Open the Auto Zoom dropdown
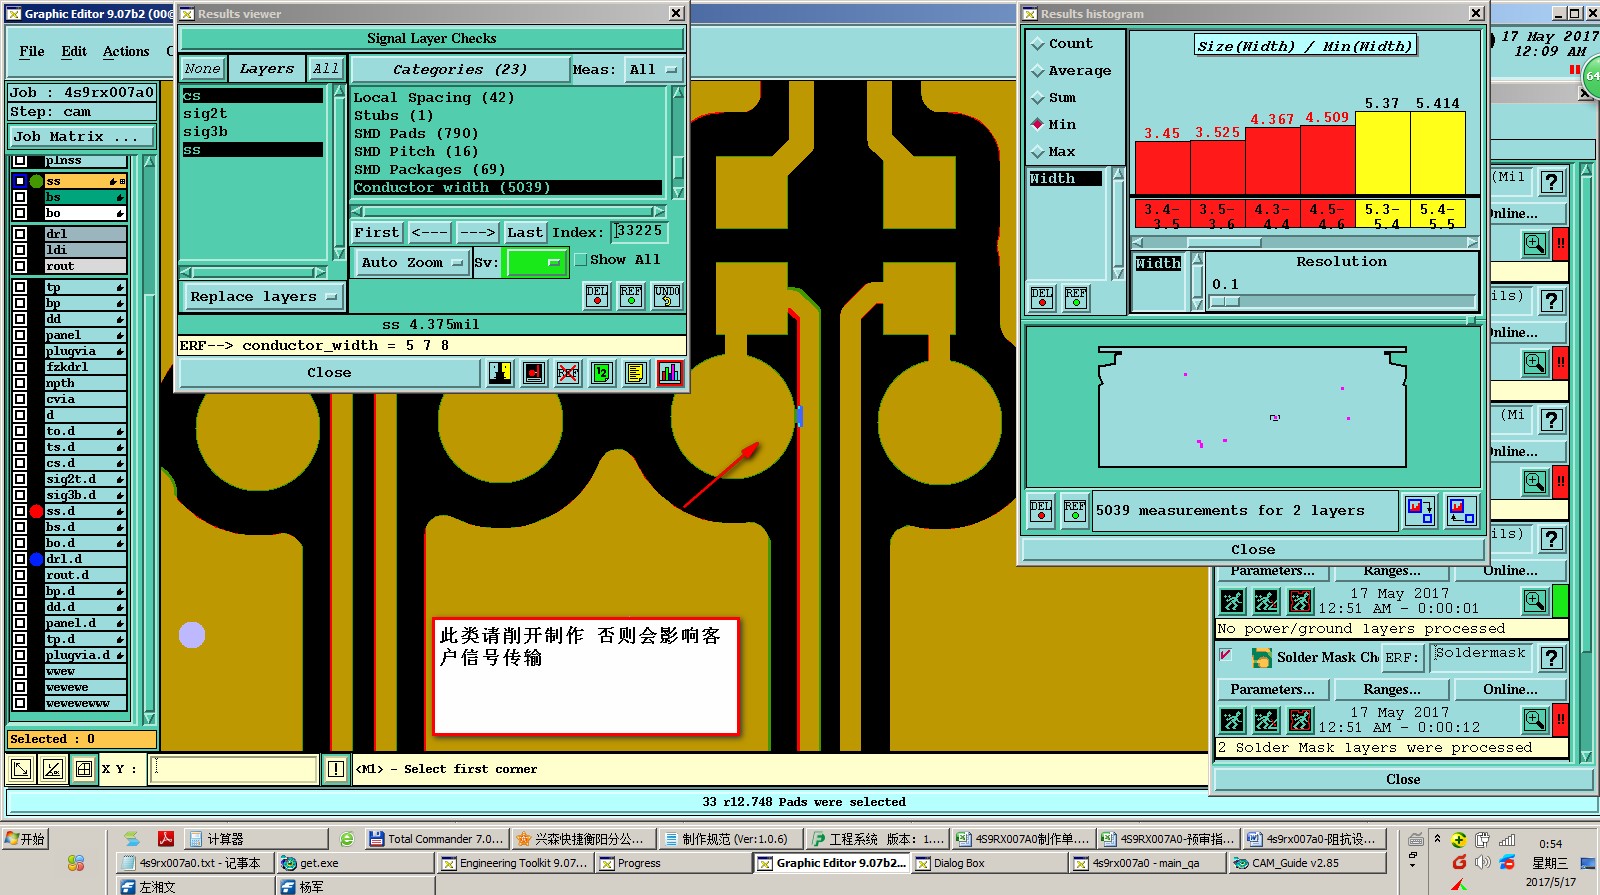 click(412, 263)
